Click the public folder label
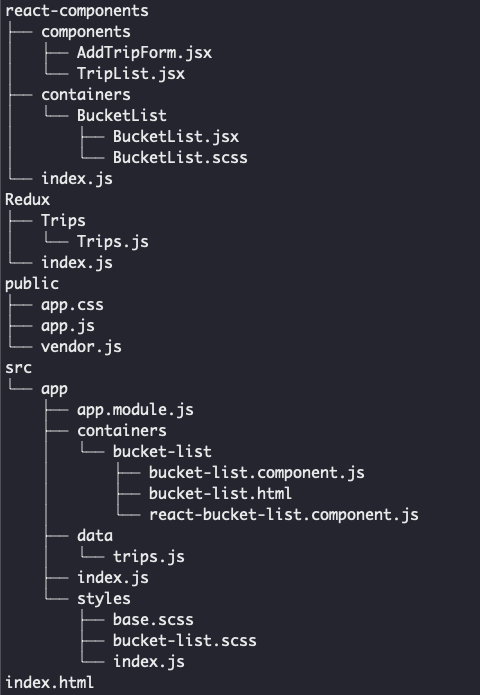This screenshot has height=695, width=480. [x=32, y=284]
